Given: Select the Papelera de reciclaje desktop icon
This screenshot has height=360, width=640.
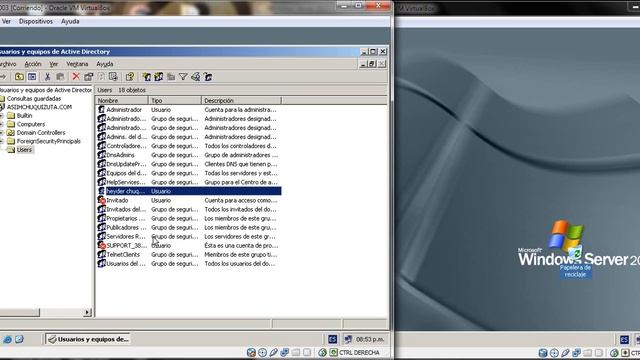Looking at the screenshot, I should point(576,262).
